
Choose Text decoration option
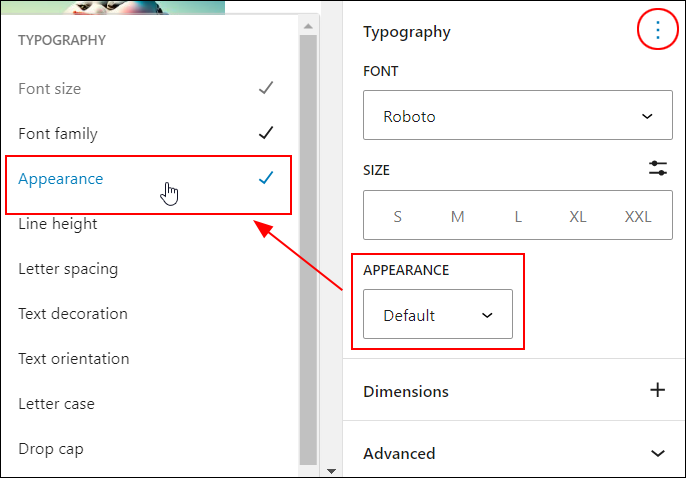[148, 314]
